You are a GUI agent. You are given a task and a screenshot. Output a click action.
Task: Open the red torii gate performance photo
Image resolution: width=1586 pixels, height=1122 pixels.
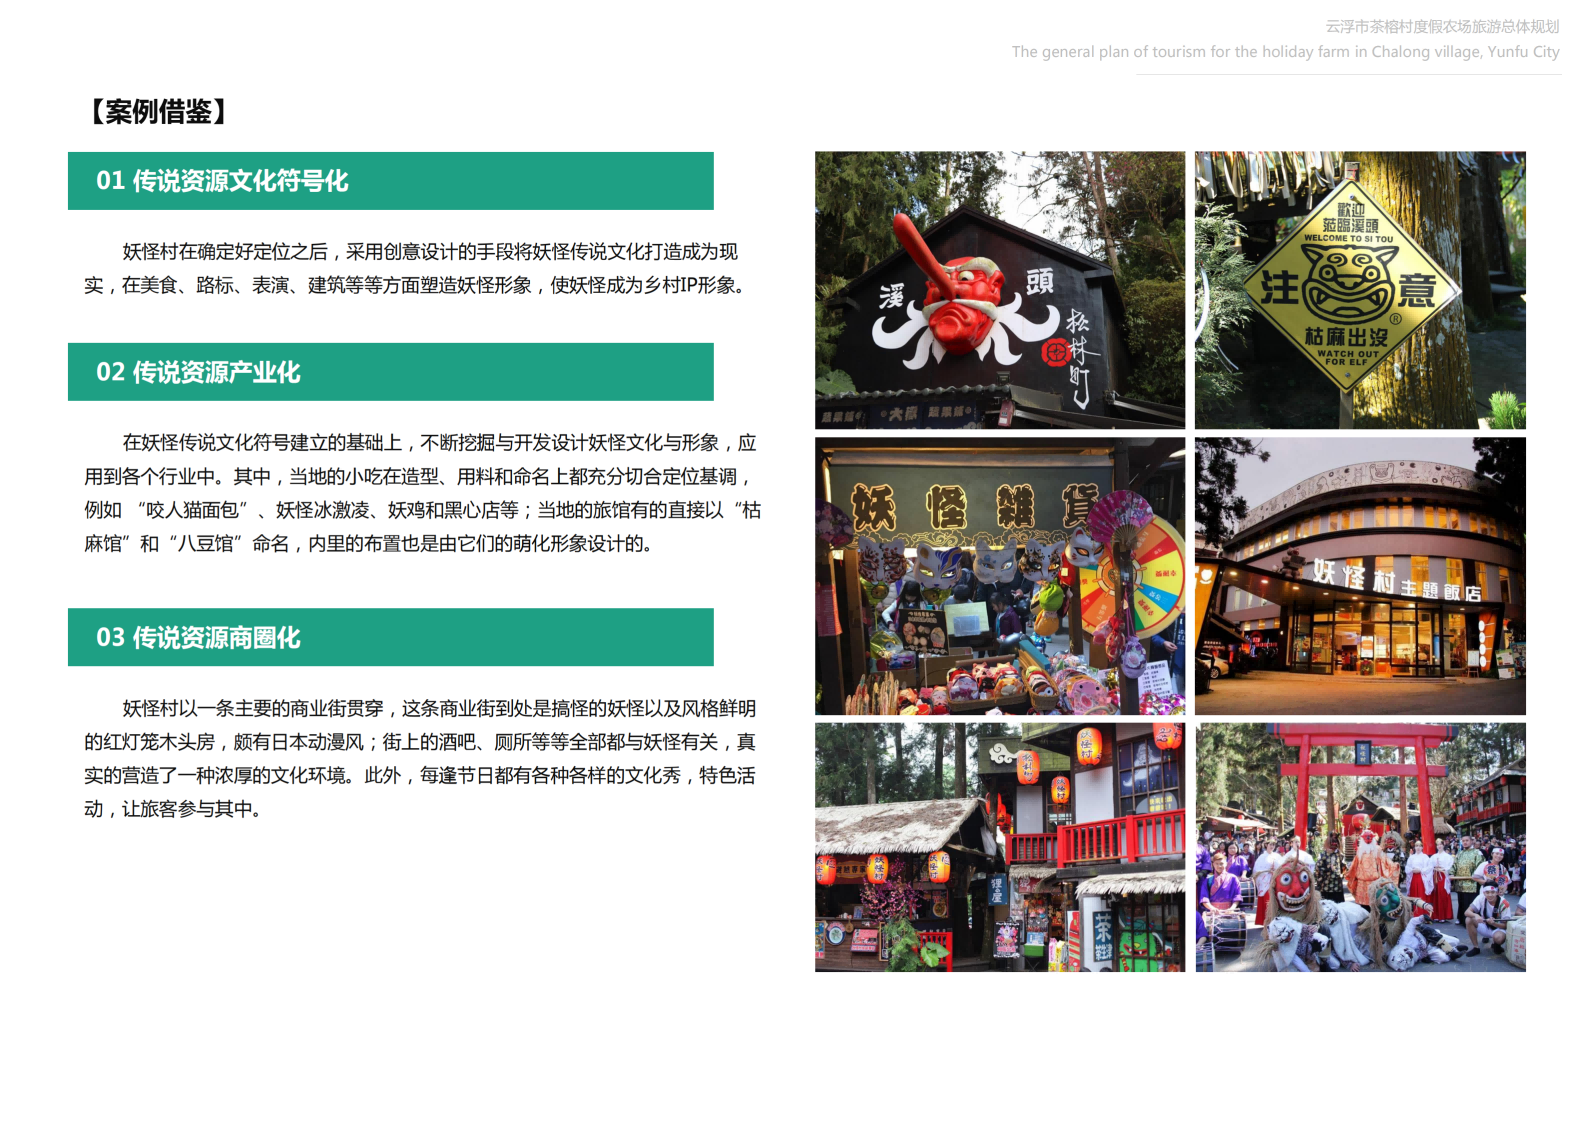click(x=1360, y=847)
